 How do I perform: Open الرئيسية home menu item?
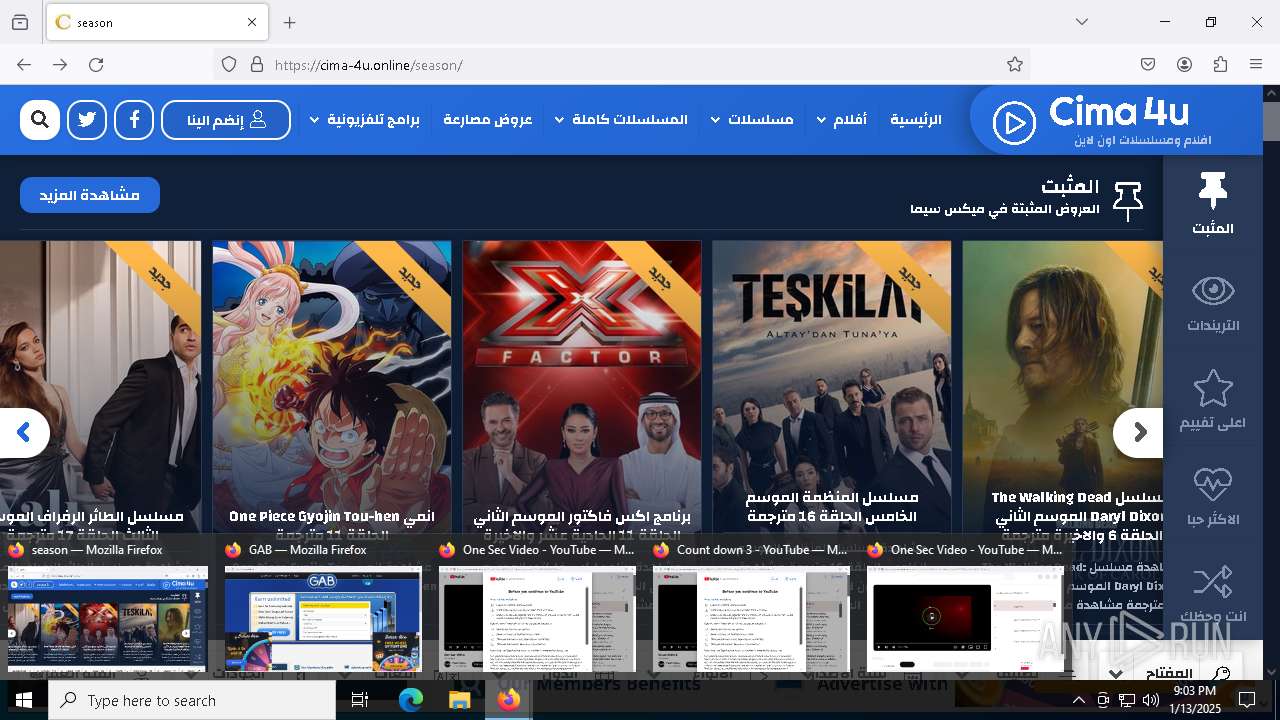click(x=916, y=120)
